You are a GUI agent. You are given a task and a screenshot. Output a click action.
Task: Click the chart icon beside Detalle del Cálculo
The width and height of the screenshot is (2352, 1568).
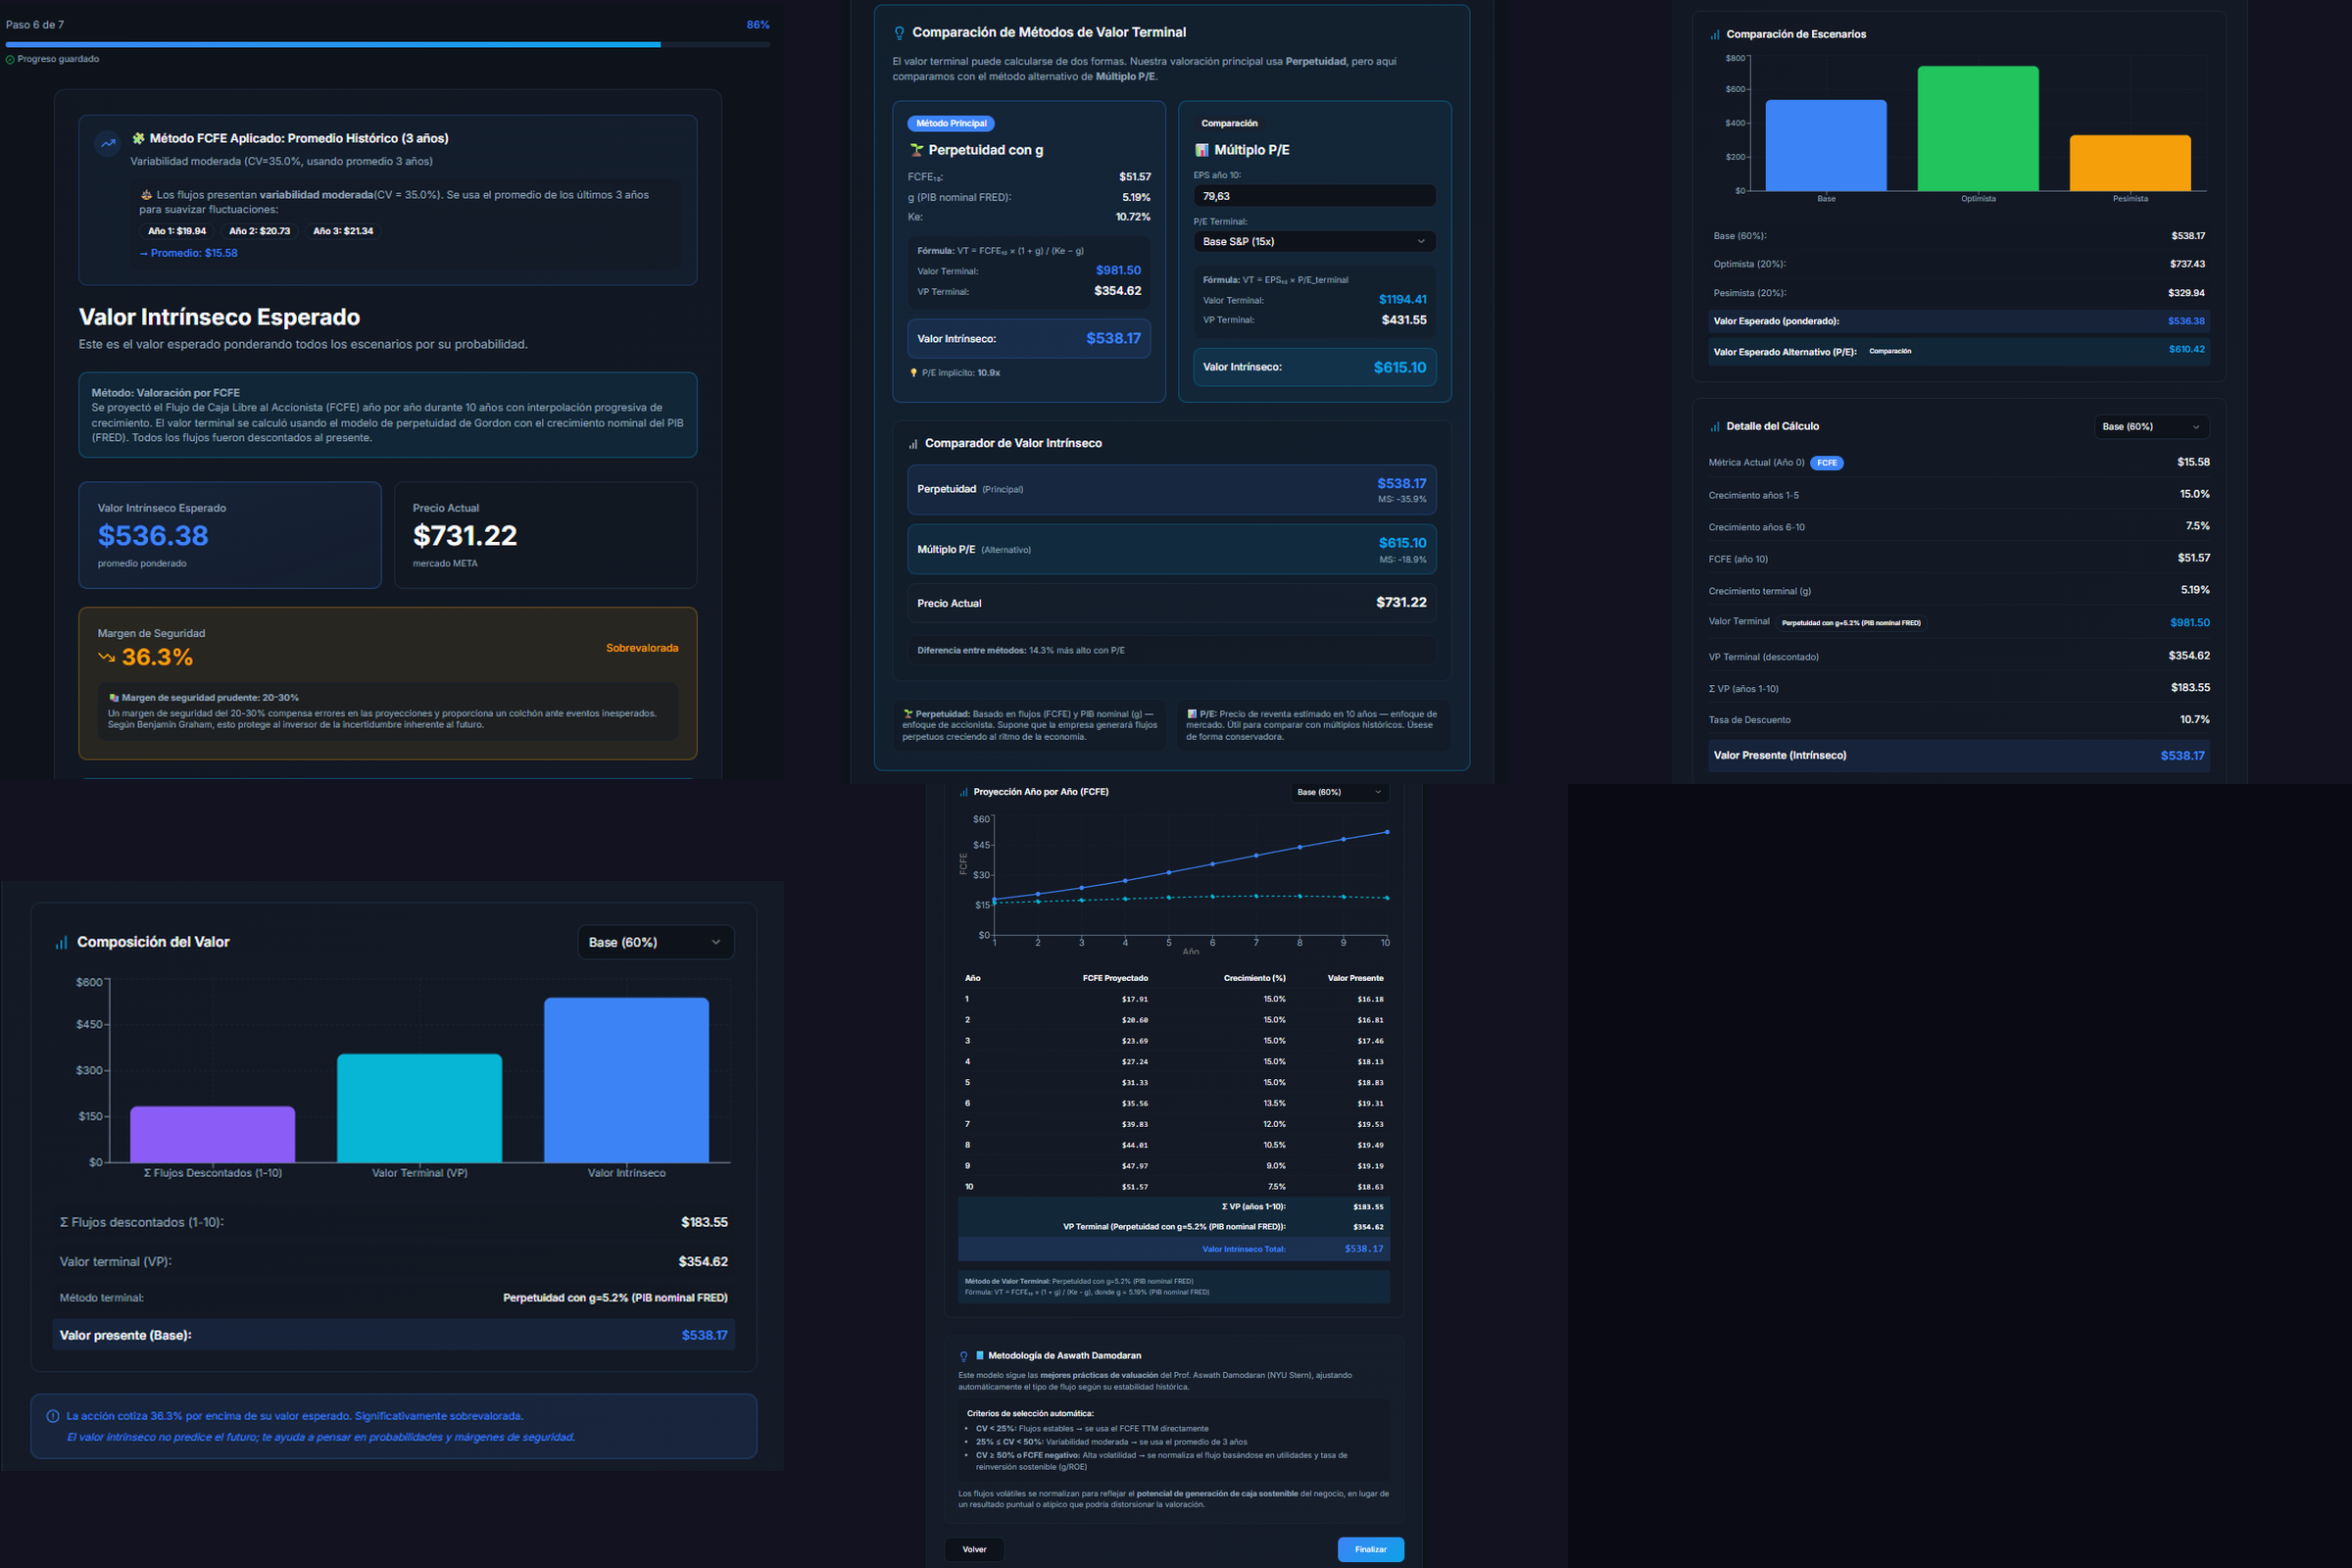pos(1715,427)
